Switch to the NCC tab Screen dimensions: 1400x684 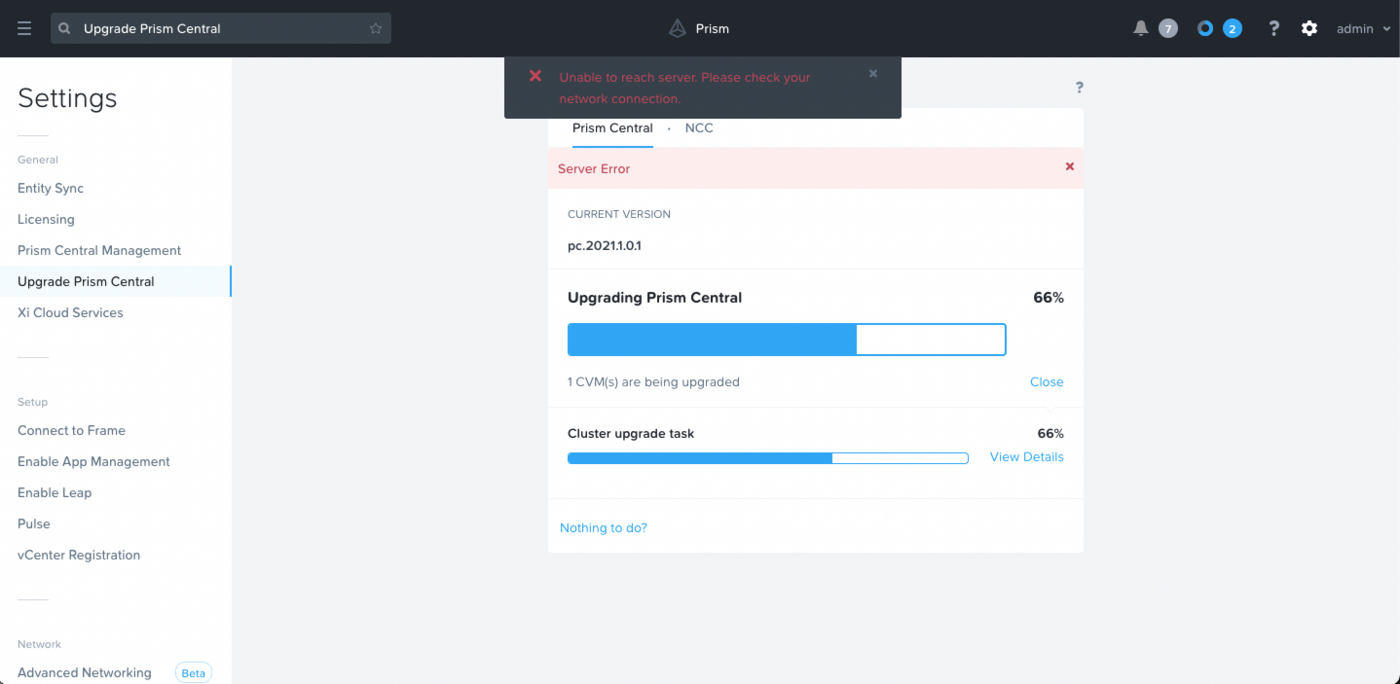tap(699, 128)
